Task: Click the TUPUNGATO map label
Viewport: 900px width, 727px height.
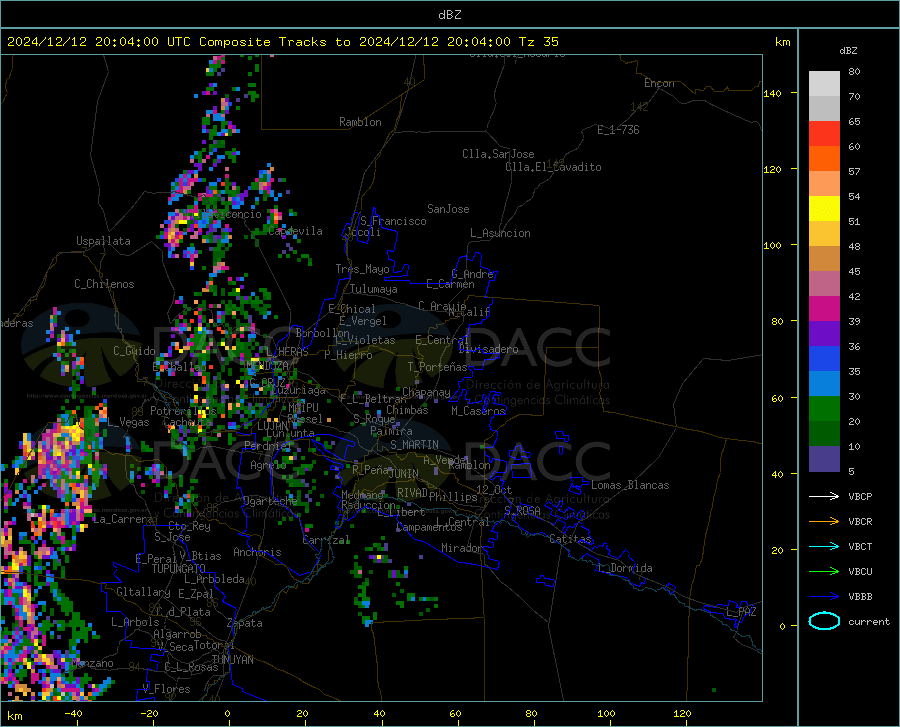Action: pos(179,569)
